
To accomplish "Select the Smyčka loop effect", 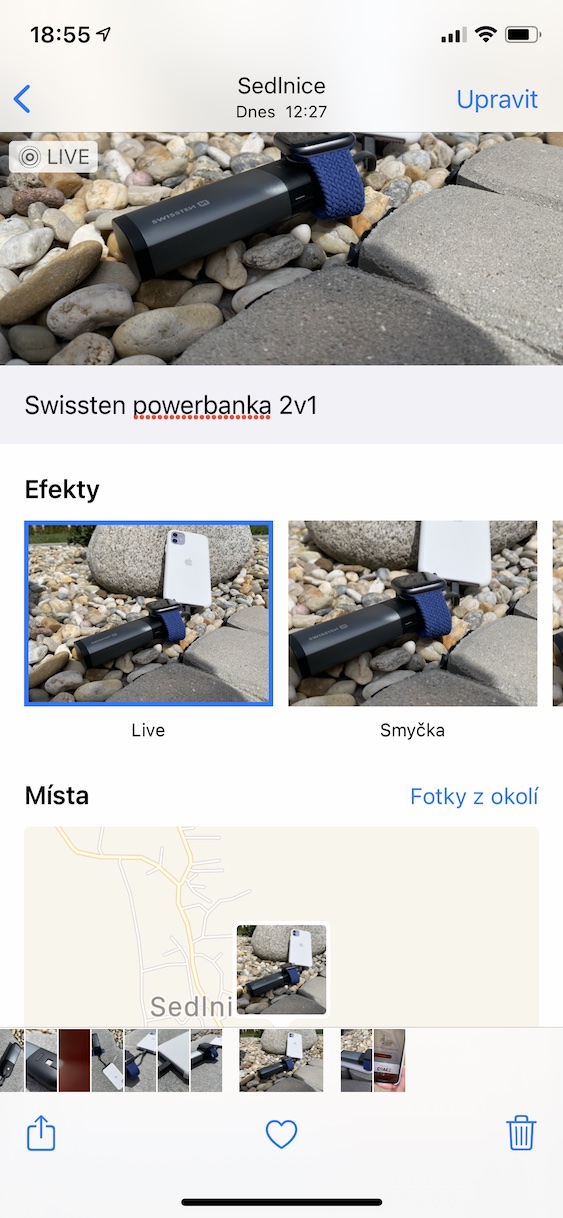I will [x=413, y=614].
